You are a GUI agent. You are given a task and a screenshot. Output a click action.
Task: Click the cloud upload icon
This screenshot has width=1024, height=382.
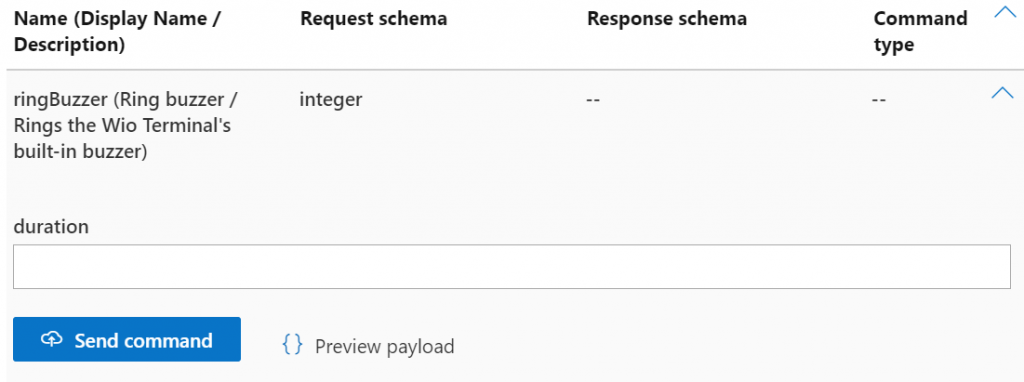(x=52, y=339)
